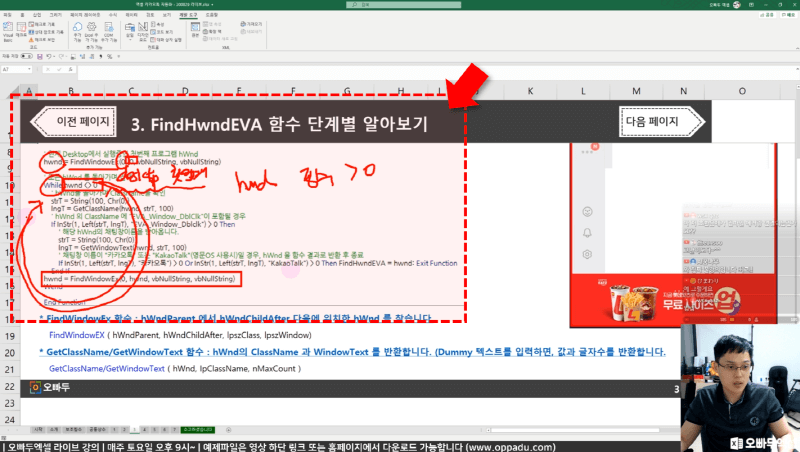Open the Visual Basic editor
This screenshot has height=452, width=800.
8,31
